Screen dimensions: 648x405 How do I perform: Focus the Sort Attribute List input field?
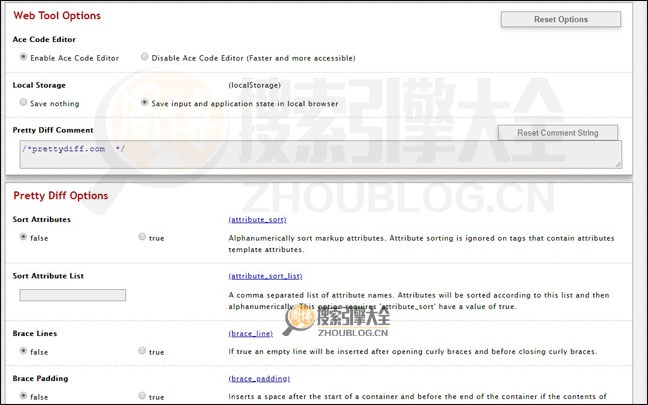point(73,295)
